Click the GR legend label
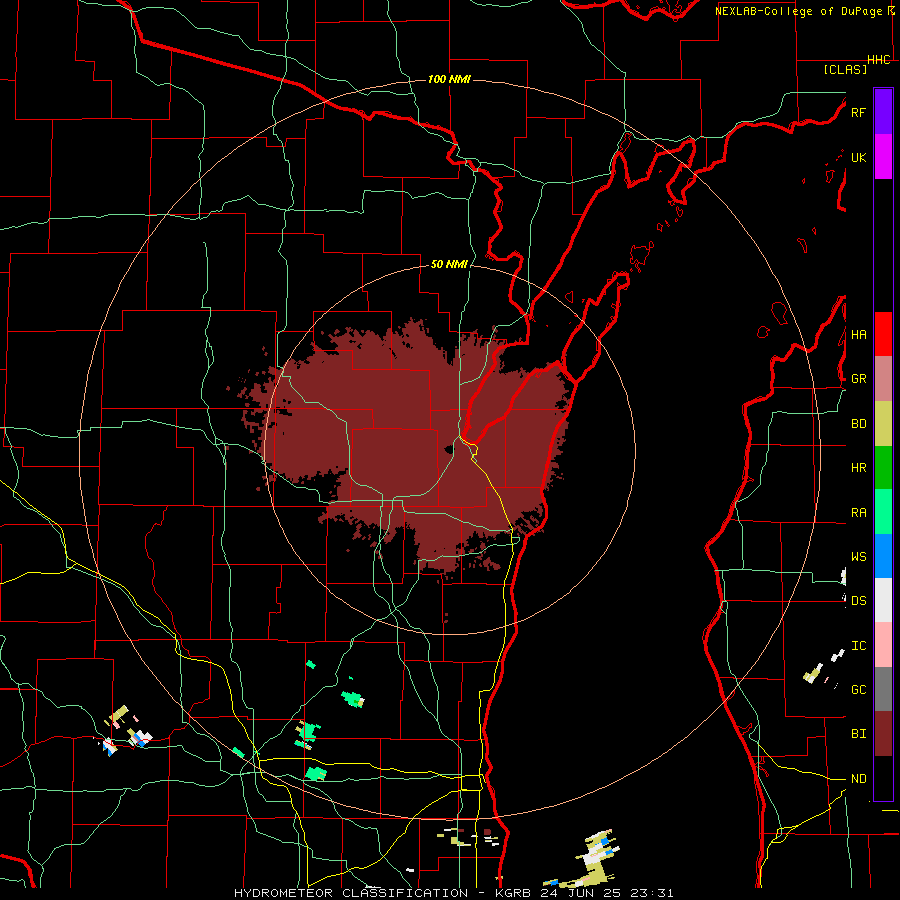The width and height of the screenshot is (900, 900). 858,379
